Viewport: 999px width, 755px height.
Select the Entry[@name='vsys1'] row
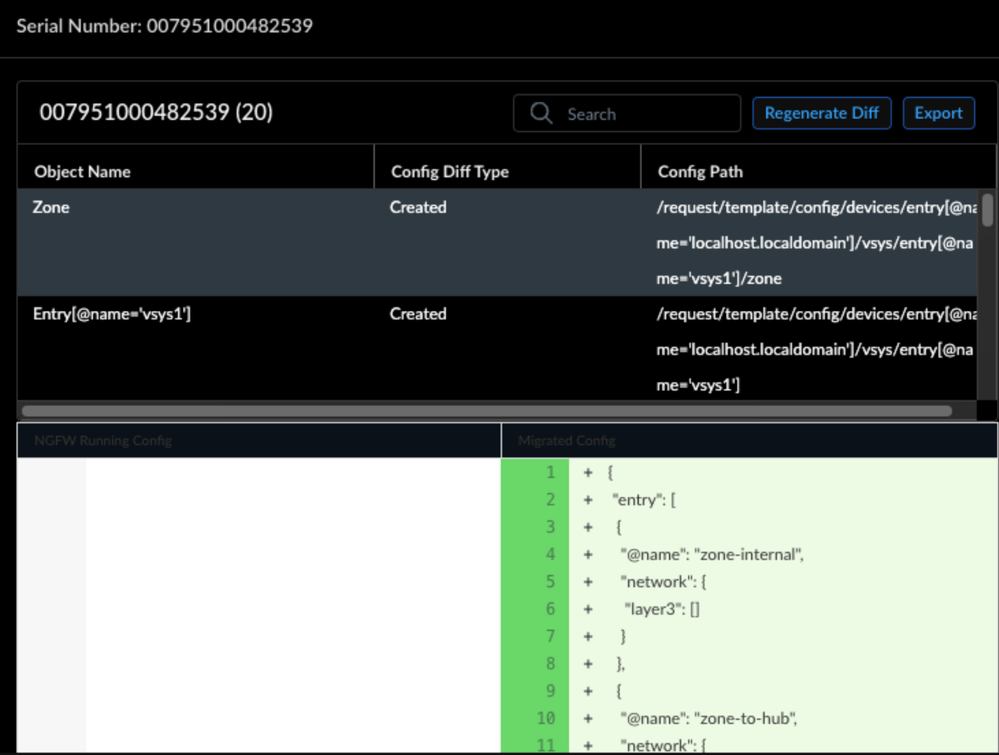point(497,349)
